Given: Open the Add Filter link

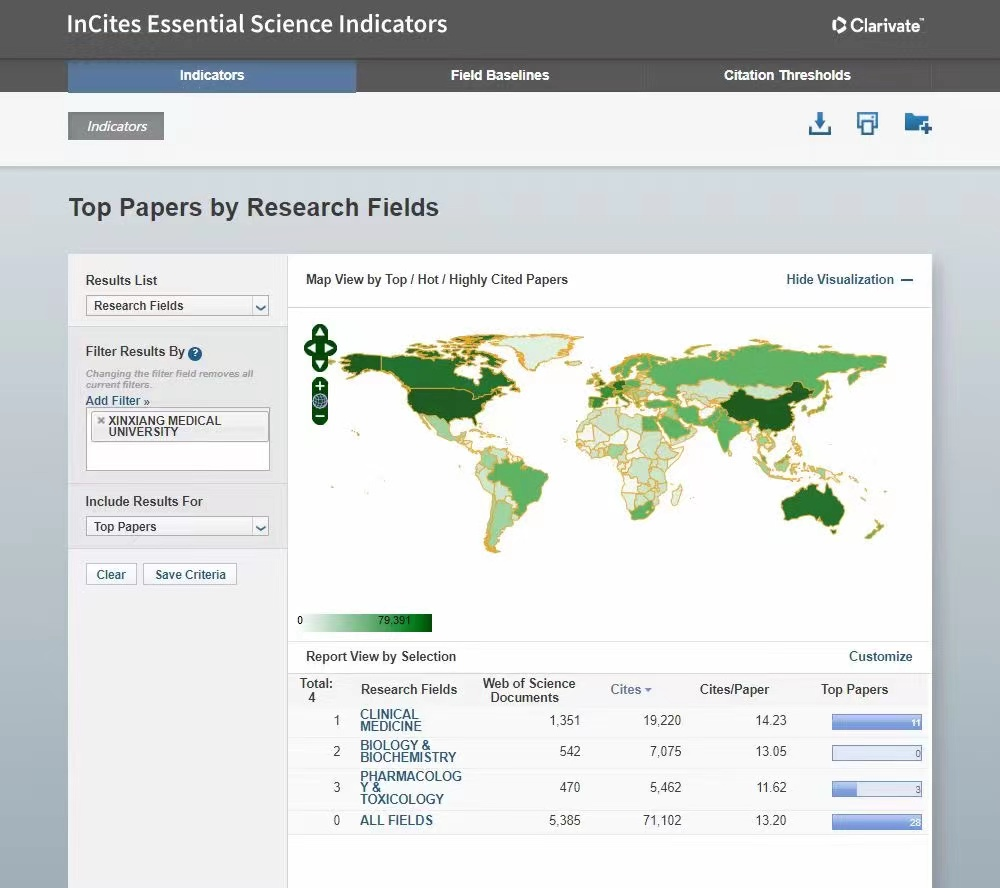Looking at the screenshot, I should 117,401.
